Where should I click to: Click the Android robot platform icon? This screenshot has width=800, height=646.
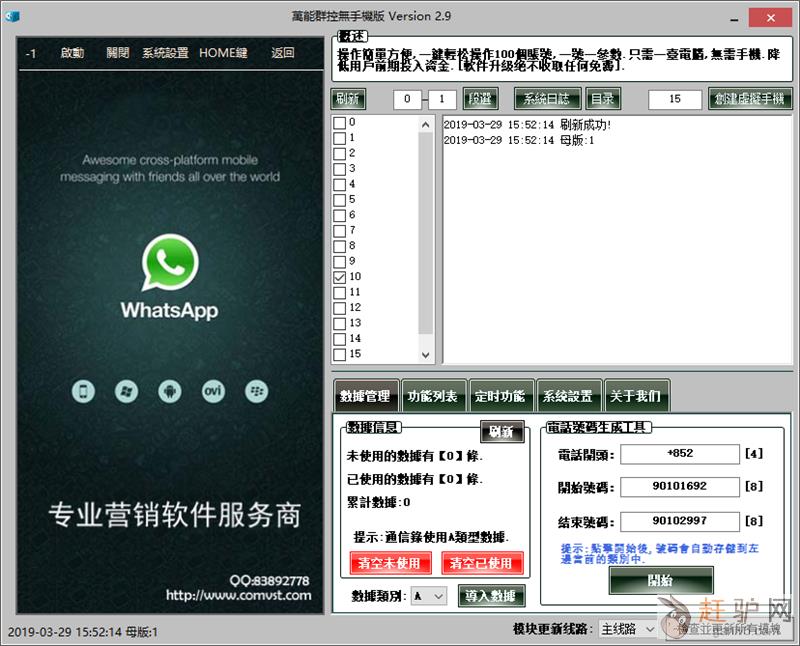(169, 391)
